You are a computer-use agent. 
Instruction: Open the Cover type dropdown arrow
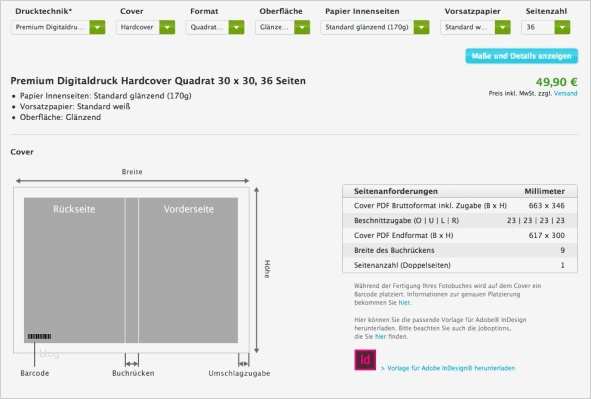click(x=167, y=27)
